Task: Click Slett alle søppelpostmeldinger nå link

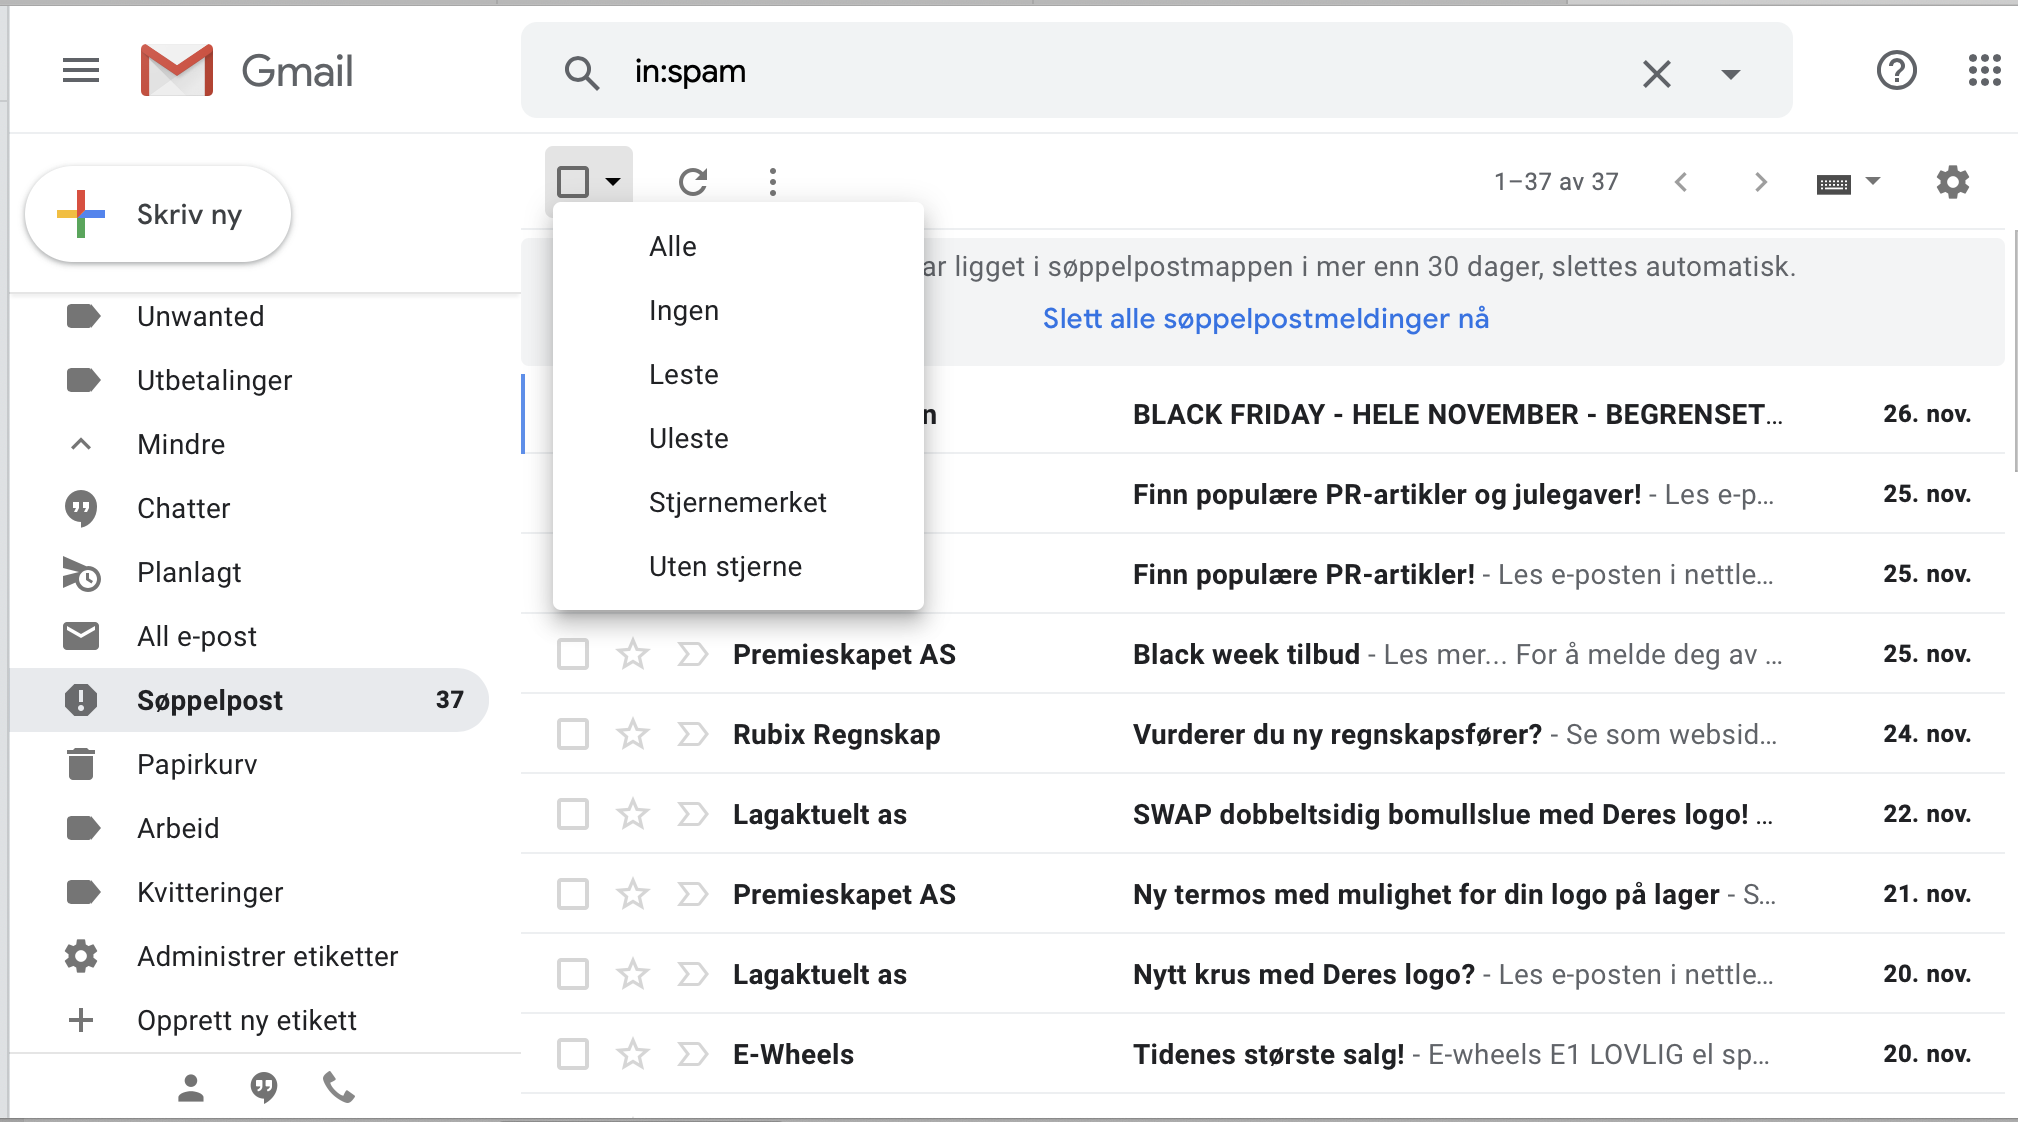Action: tap(1264, 318)
